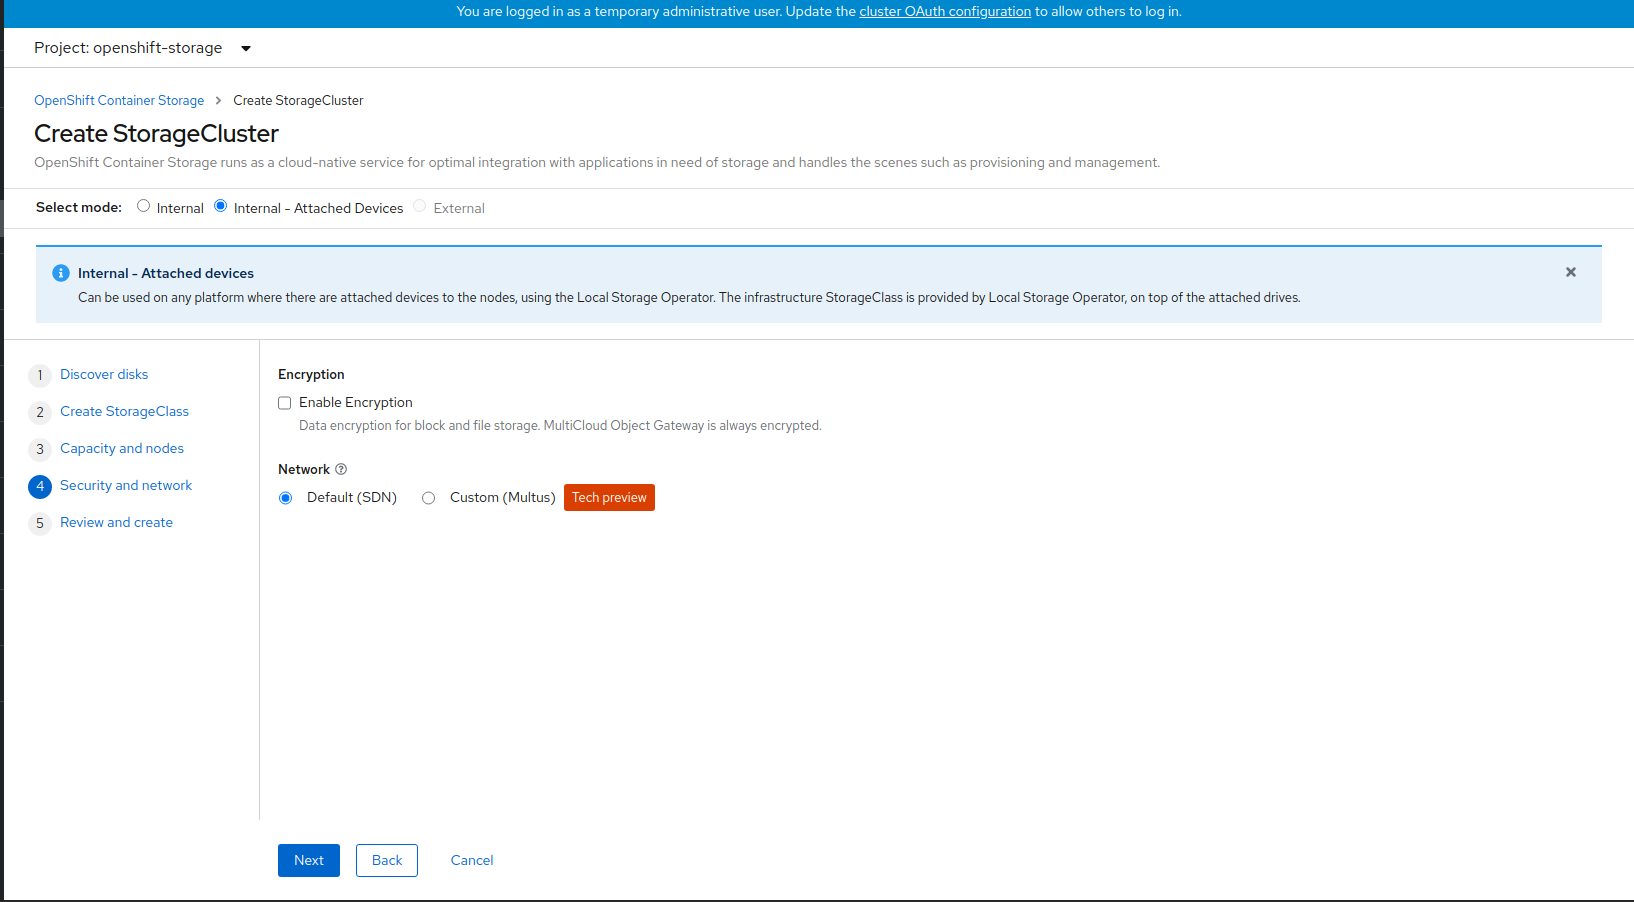Open the cluster OAuth configuration link
This screenshot has width=1634, height=902.
[x=945, y=12]
